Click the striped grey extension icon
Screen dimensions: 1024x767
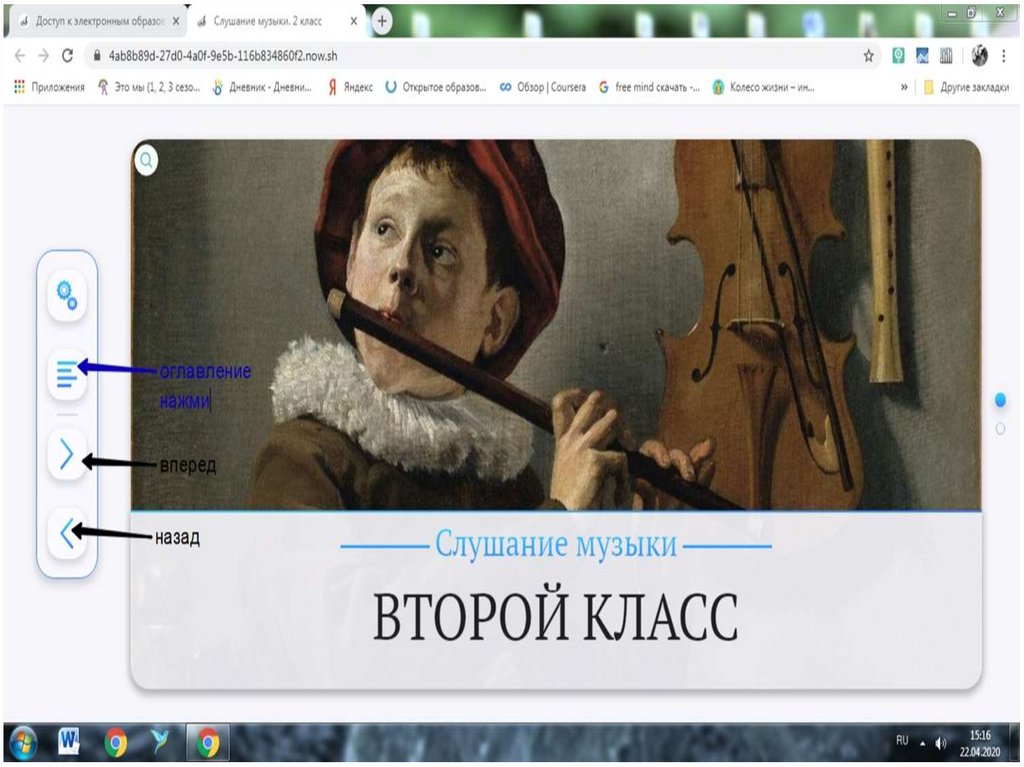click(x=946, y=56)
